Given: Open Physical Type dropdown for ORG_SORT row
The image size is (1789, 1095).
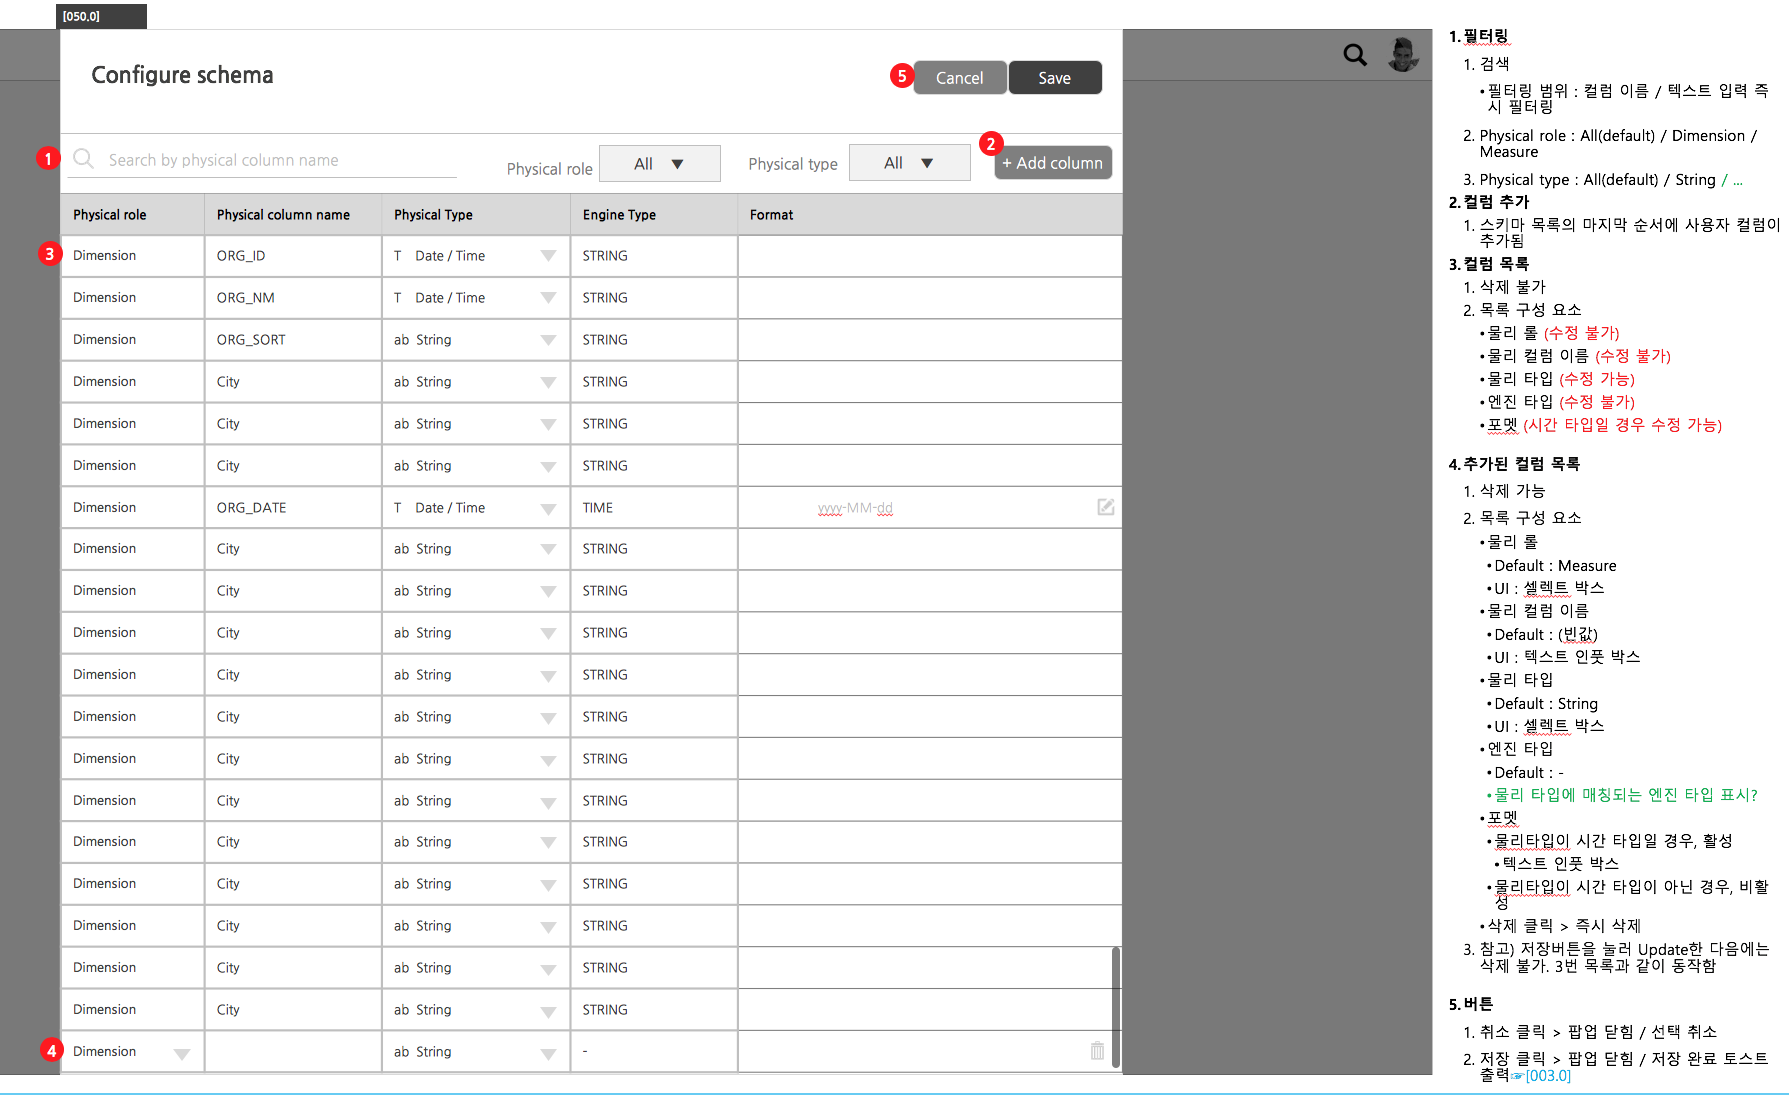Looking at the screenshot, I should tap(548, 340).
